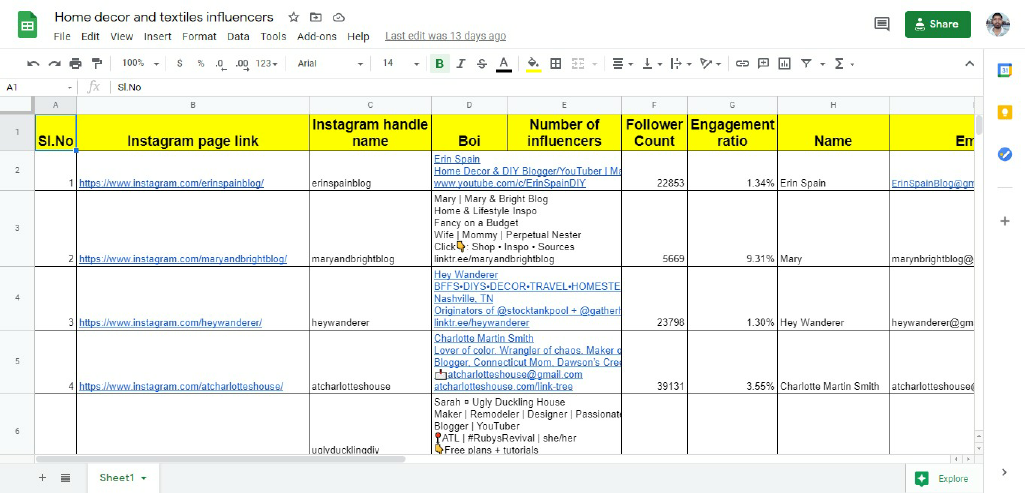View cloud save status icon
Image resolution: width=1025 pixels, height=493 pixels.
(x=339, y=17)
